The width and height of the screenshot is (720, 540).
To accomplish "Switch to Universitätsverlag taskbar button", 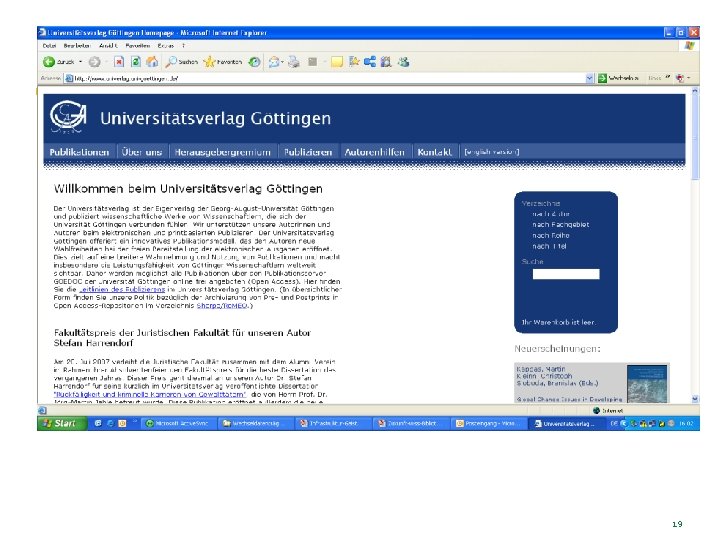I will click(x=566, y=423).
